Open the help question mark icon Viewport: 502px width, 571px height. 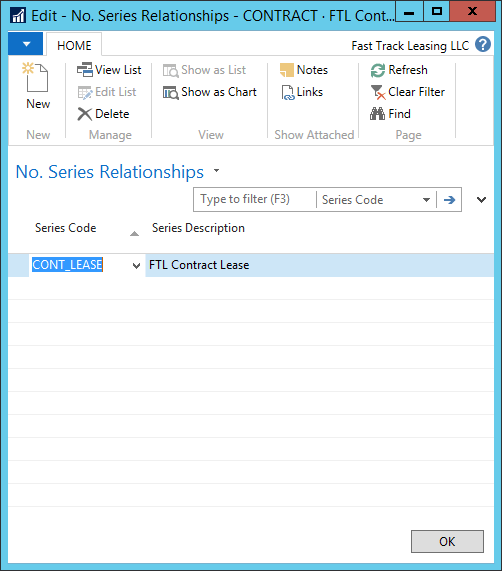click(x=483, y=45)
